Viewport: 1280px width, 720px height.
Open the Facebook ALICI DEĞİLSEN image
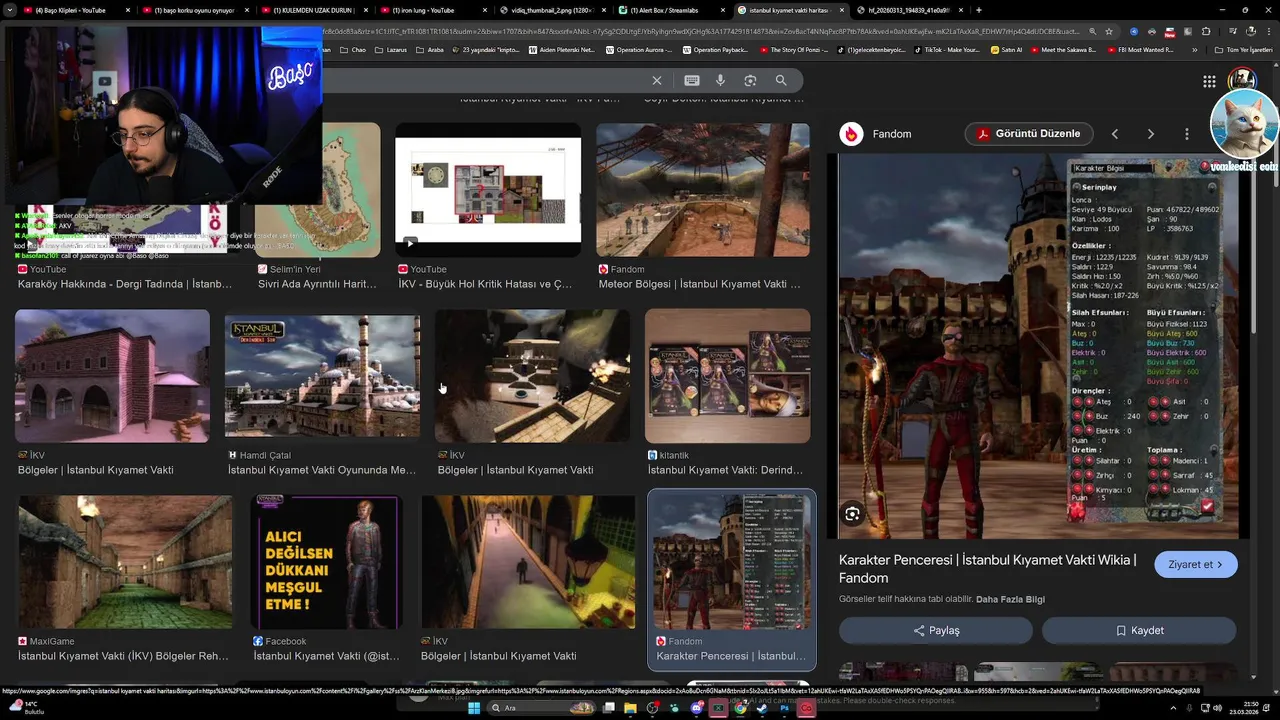[326, 562]
